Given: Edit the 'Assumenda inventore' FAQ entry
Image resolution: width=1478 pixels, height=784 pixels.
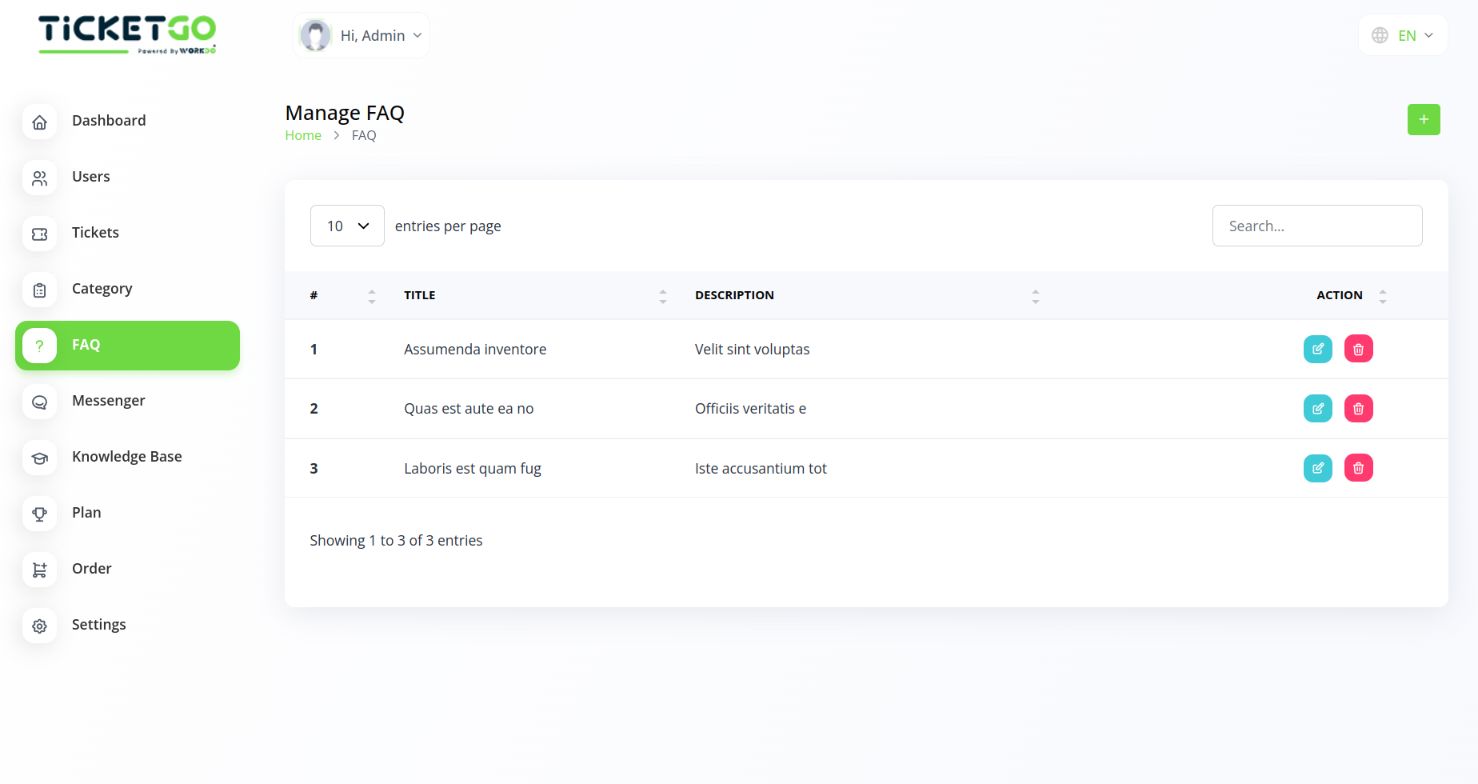Looking at the screenshot, I should click(x=1317, y=349).
